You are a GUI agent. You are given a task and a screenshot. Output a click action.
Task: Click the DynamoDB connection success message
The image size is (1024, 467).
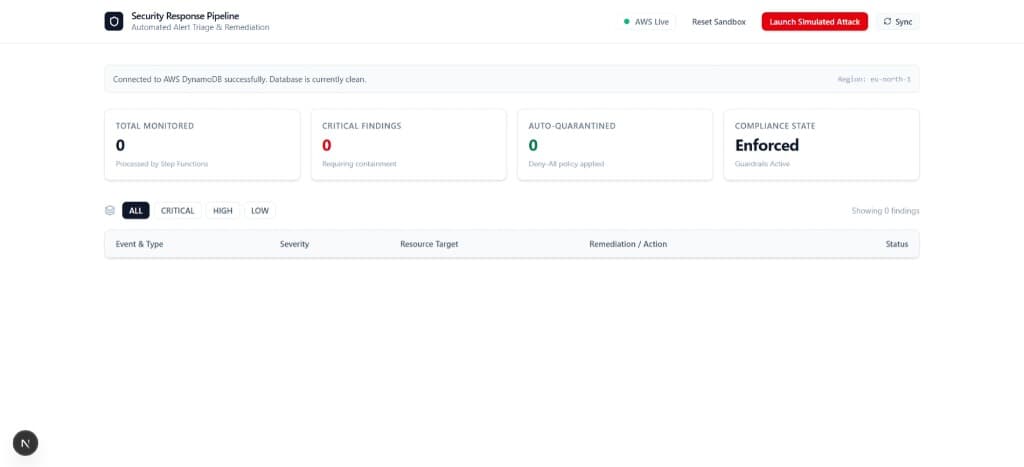(x=240, y=79)
